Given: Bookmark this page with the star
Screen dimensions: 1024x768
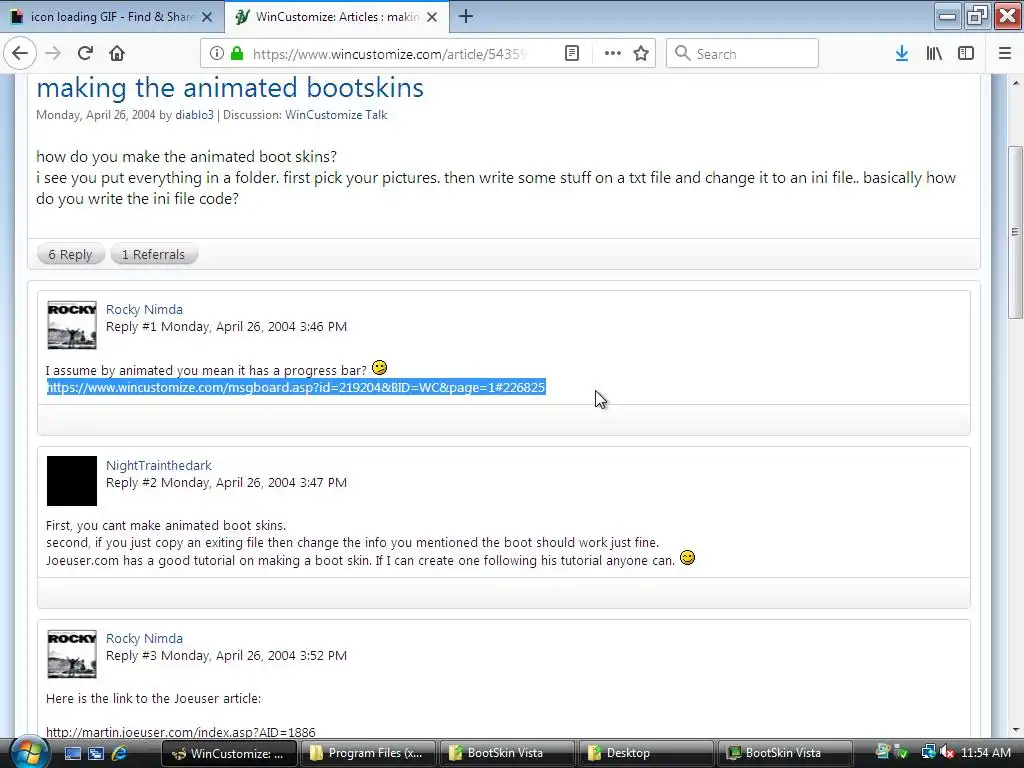Looking at the screenshot, I should click(x=641, y=54).
